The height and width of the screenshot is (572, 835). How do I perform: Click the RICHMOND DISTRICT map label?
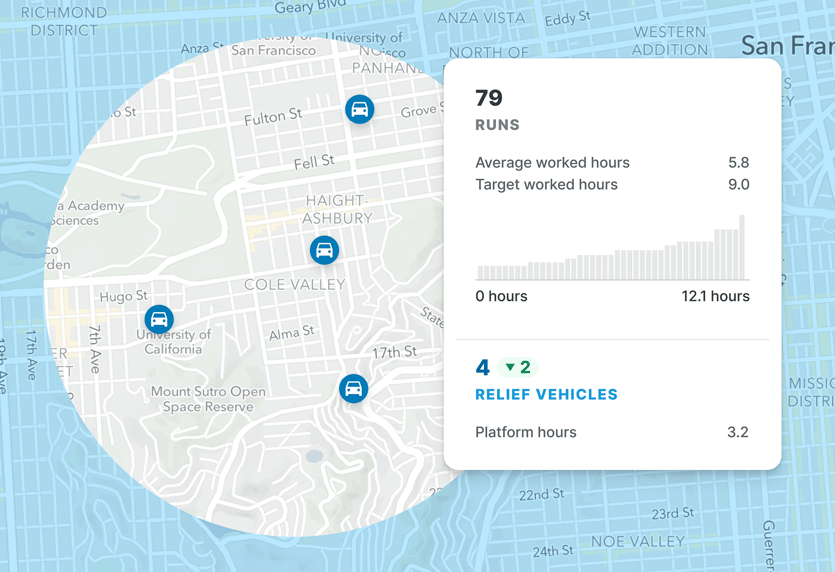[x=63, y=21]
